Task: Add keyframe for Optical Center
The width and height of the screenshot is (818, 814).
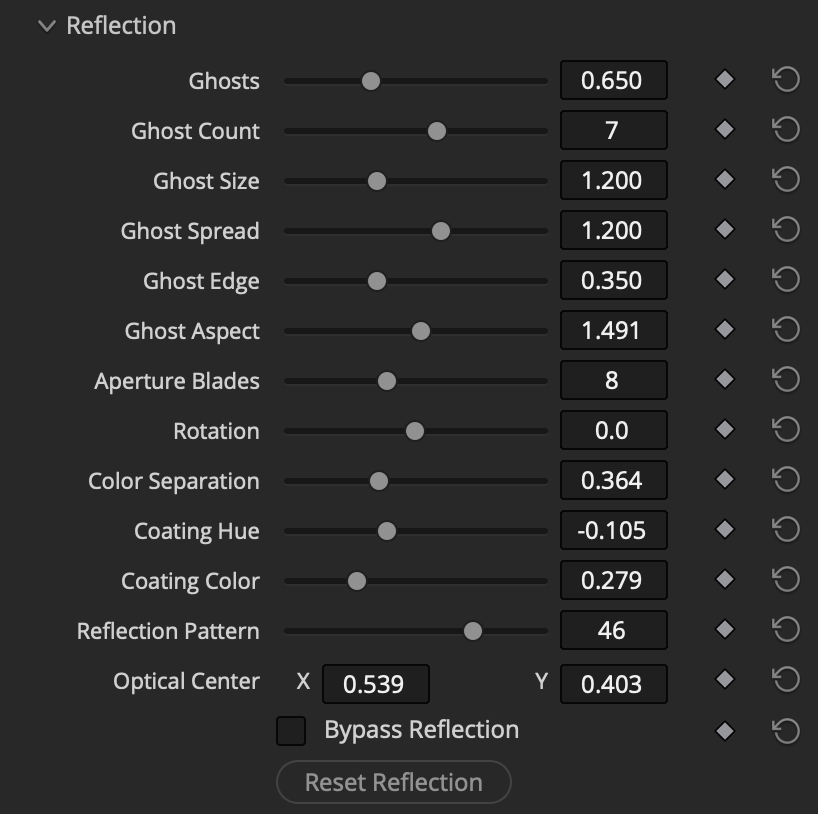Action: click(x=725, y=680)
